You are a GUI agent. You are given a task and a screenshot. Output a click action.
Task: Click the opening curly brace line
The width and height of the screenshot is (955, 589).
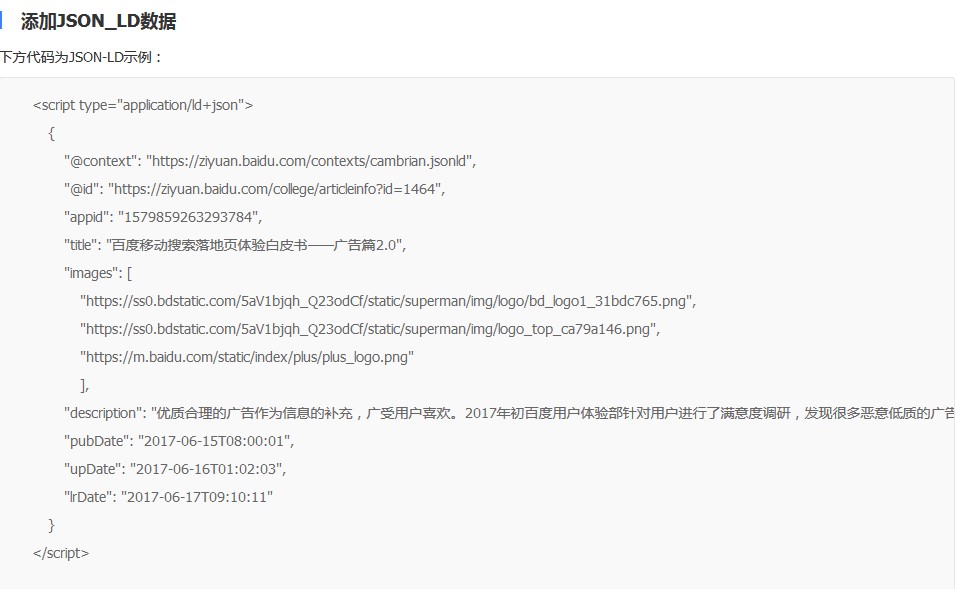pyautogui.click(x=52, y=133)
